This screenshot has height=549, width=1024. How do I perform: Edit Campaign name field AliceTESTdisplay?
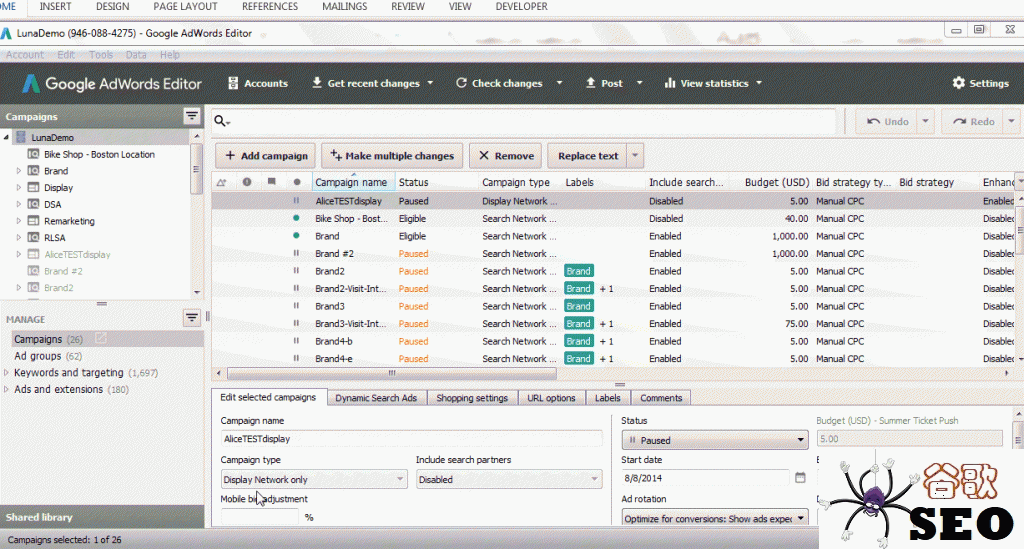pyautogui.click(x=411, y=439)
